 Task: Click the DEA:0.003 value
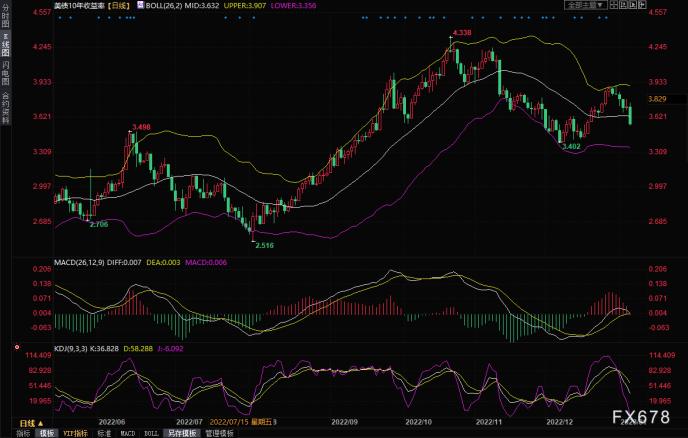click(163, 262)
